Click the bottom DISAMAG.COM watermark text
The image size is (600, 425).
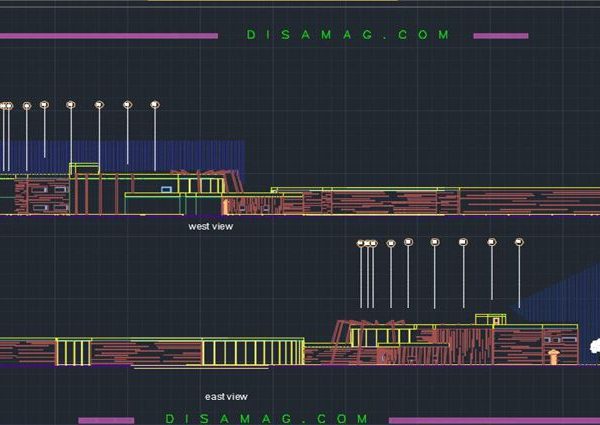pos(266,419)
